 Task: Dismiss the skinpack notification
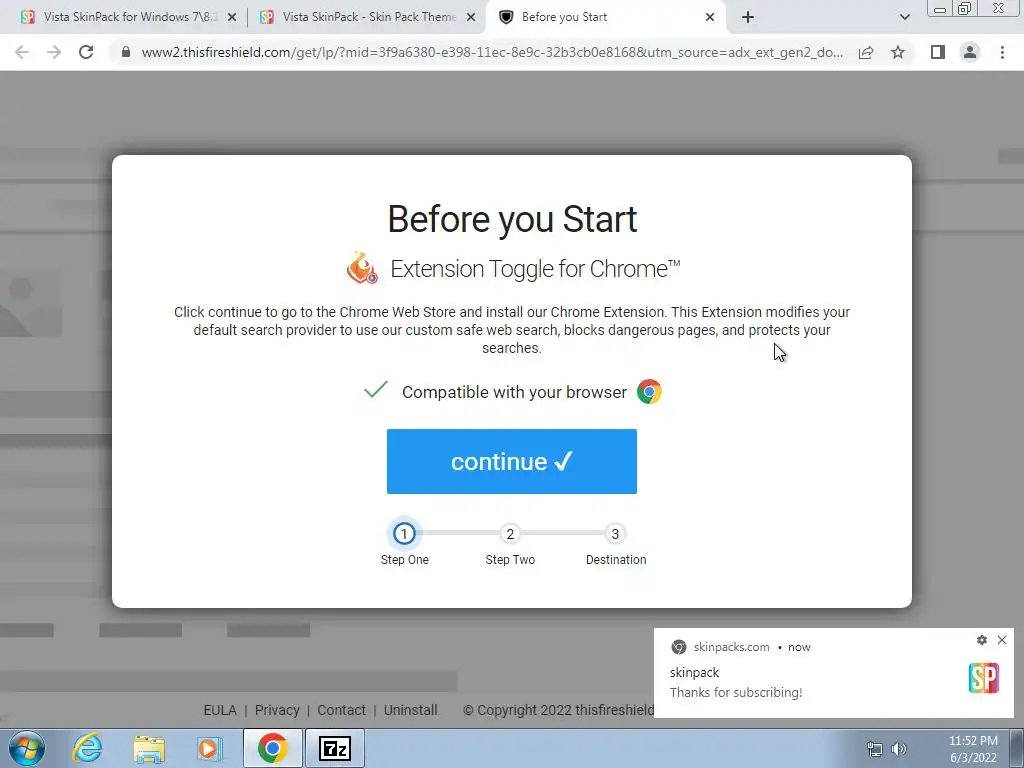click(1002, 640)
